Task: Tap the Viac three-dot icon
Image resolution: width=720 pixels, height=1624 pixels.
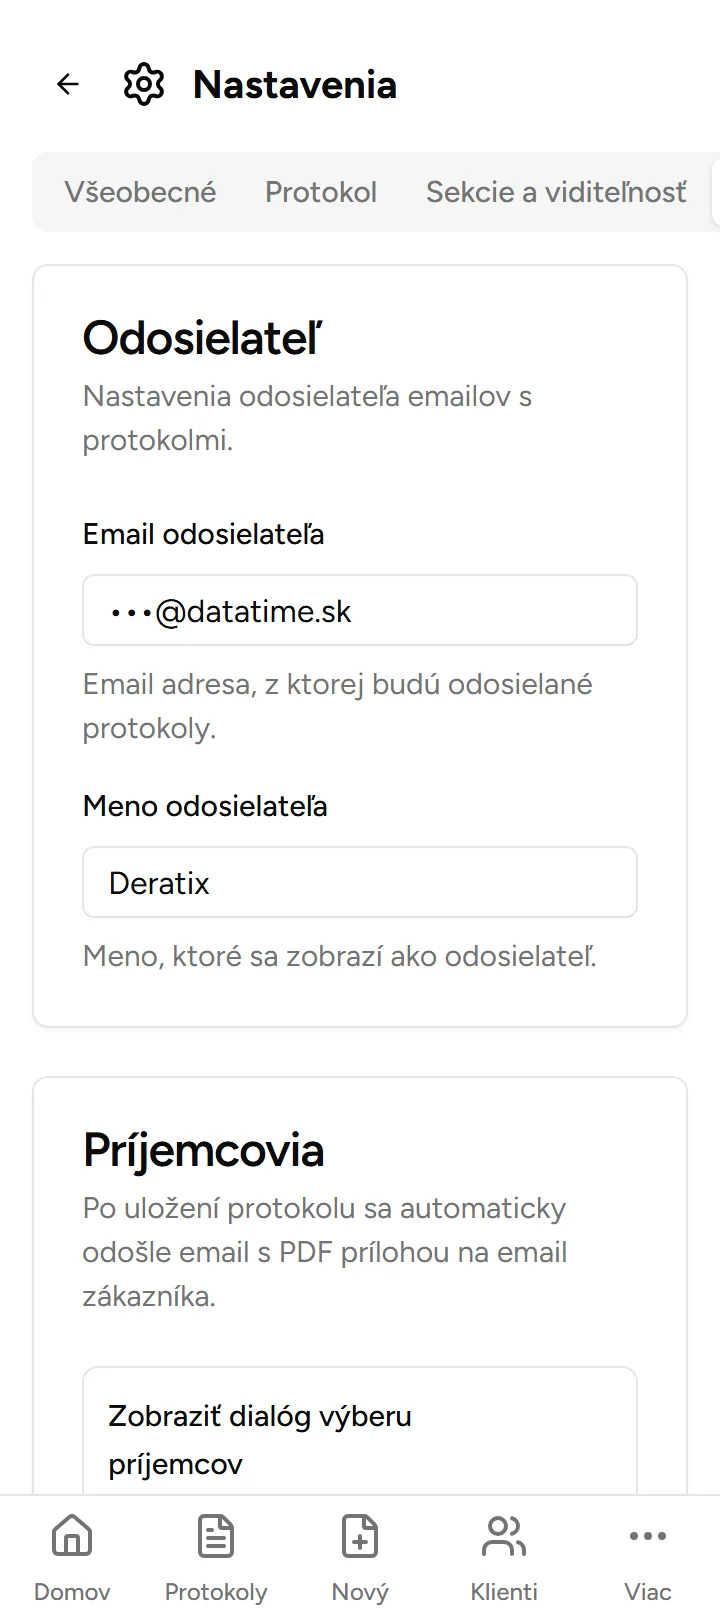Action: [x=648, y=1536]
